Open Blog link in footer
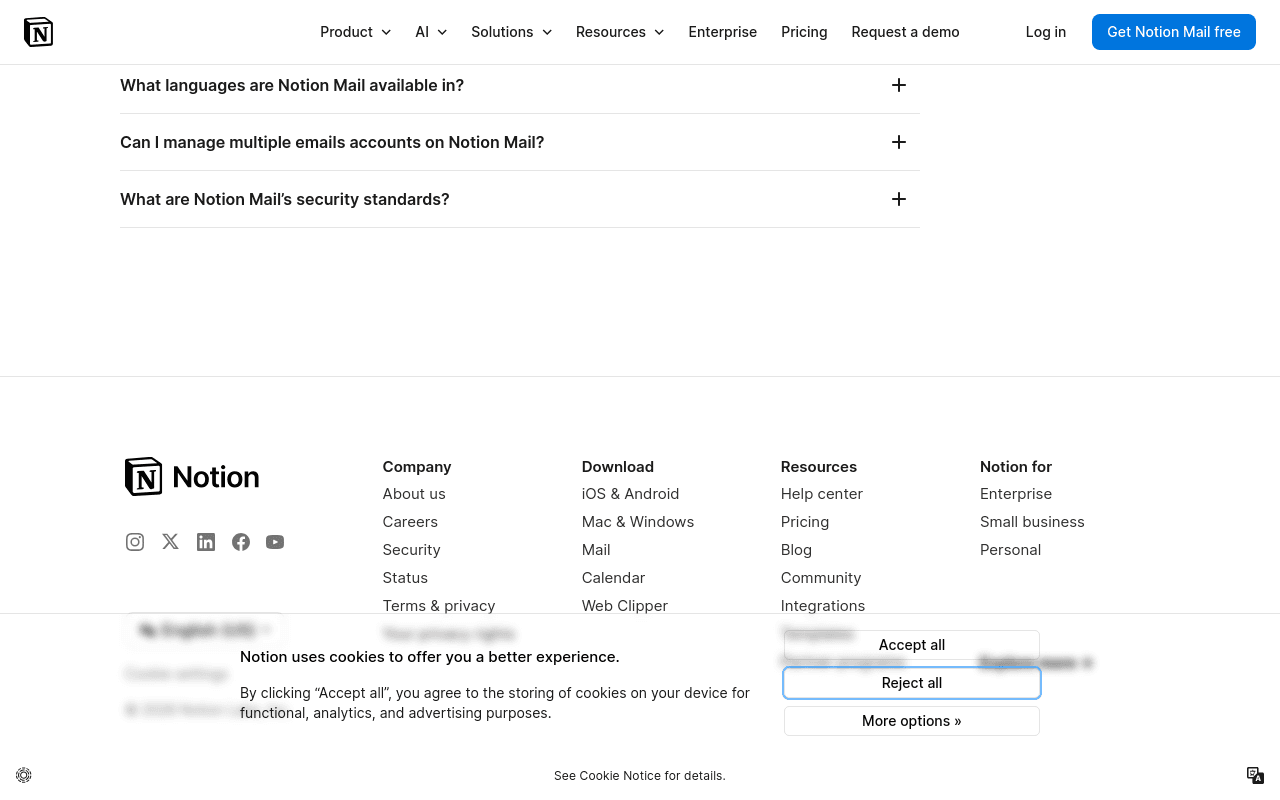 pos(797,550)
